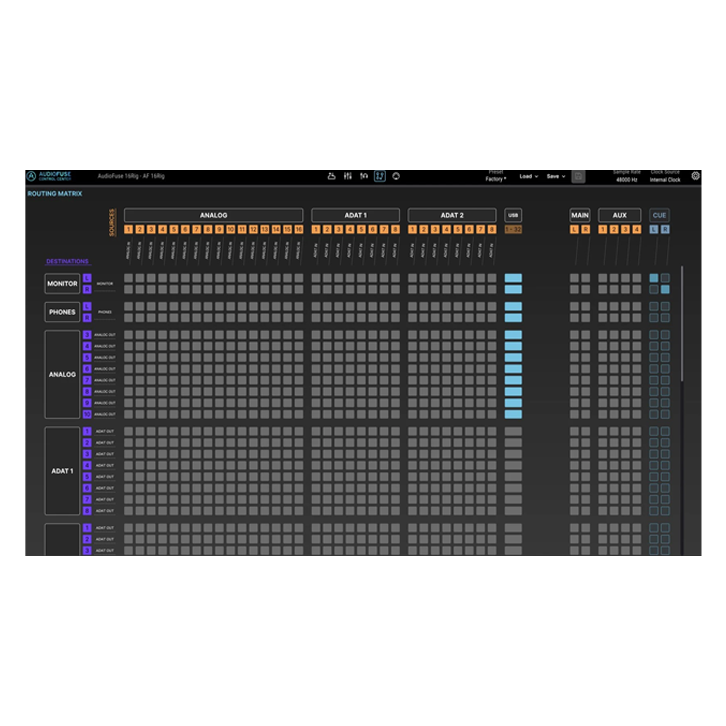Toggle USB routing to Phones L
The image size is (726, 726).
[513, 306]
